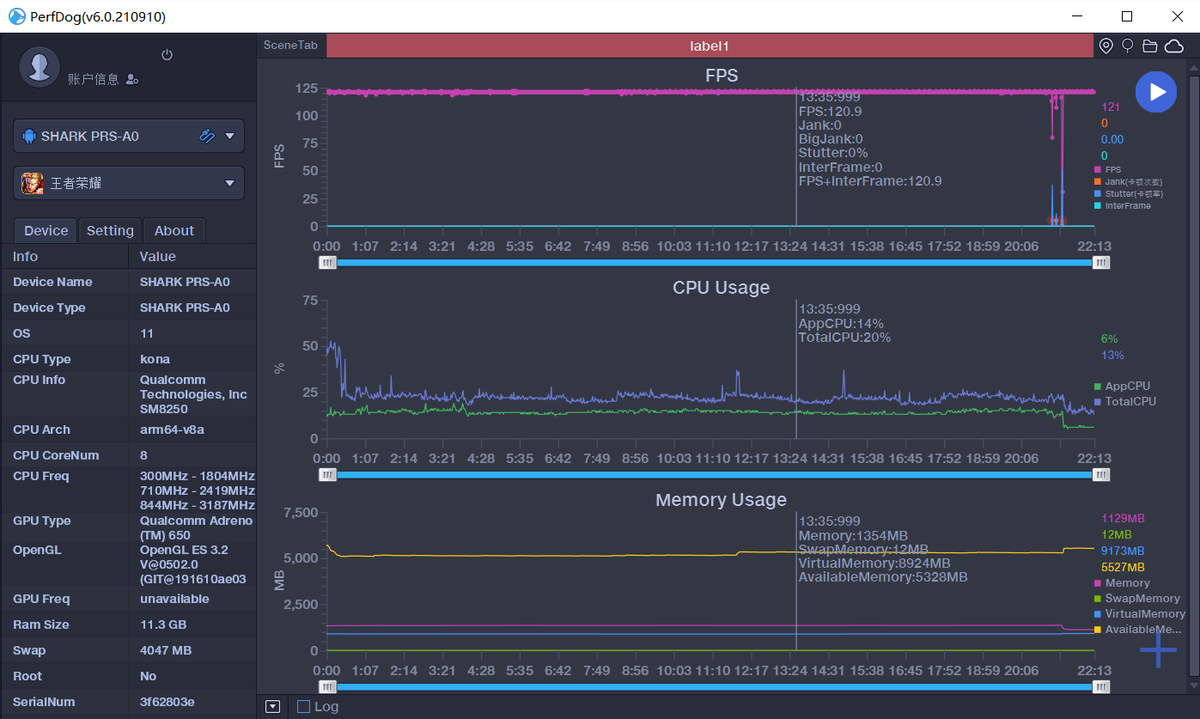Screen dimensions: 1200x719
Task: Expand the bottom log panel arrow
Action: point(273,707)
